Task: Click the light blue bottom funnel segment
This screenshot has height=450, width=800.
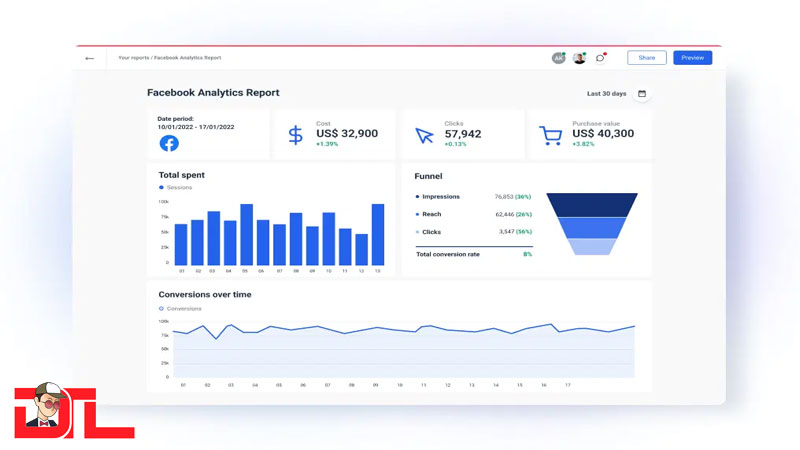Action: pos(592,247)
